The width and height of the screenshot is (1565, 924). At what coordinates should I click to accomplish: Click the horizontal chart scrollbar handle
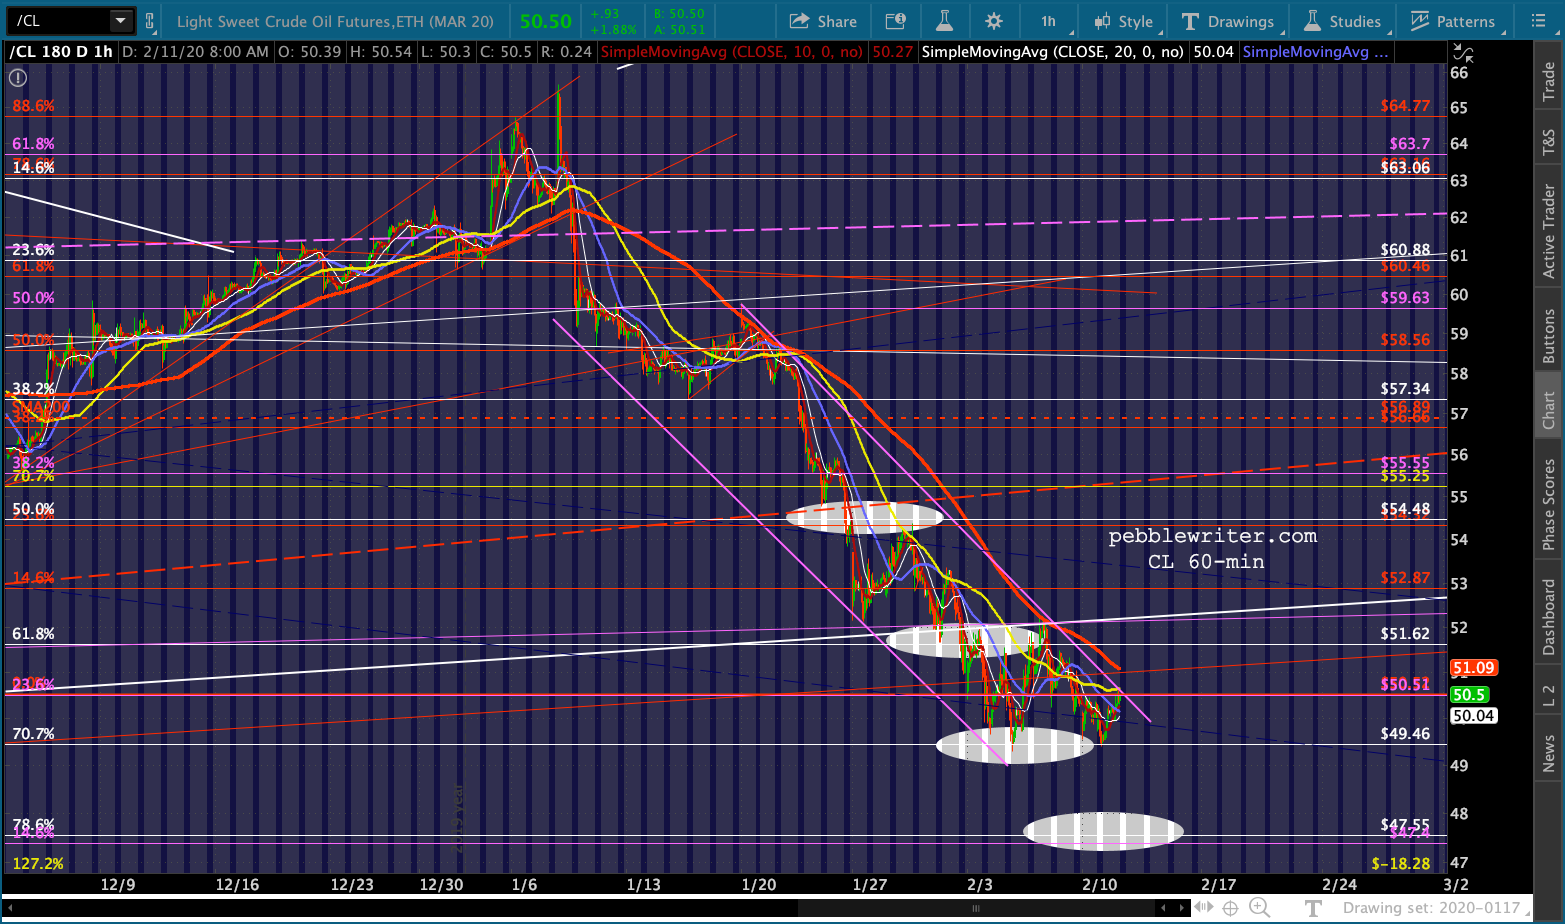click(x=976, y=908)
